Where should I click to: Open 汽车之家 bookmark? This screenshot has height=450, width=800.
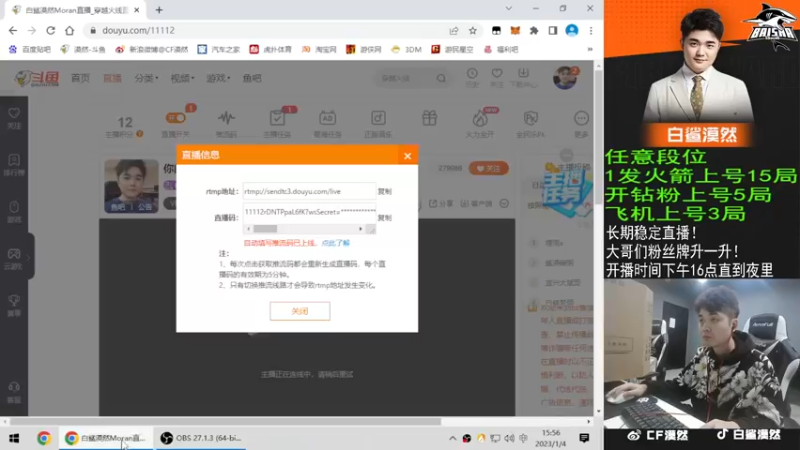[x=218, y=49]
